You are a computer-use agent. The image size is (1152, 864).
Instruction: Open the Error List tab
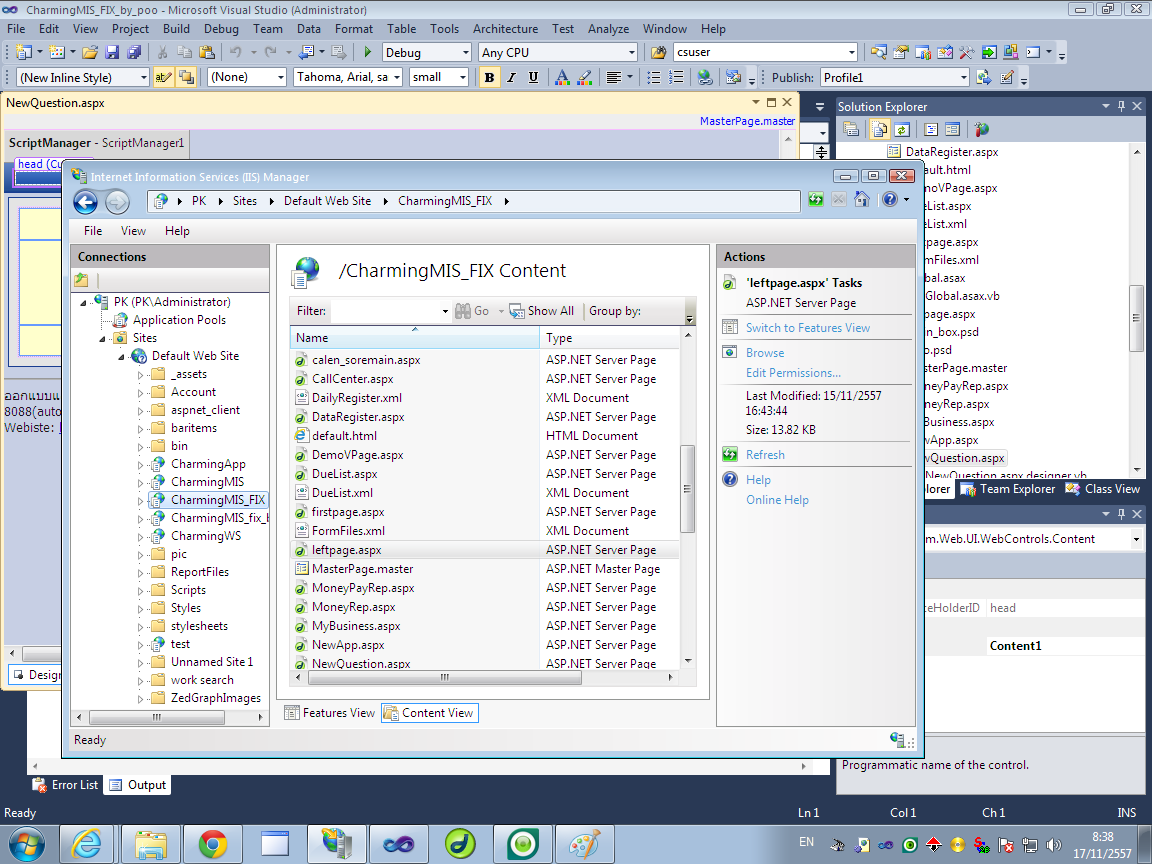pyautogui.click(x=65, y=785)
